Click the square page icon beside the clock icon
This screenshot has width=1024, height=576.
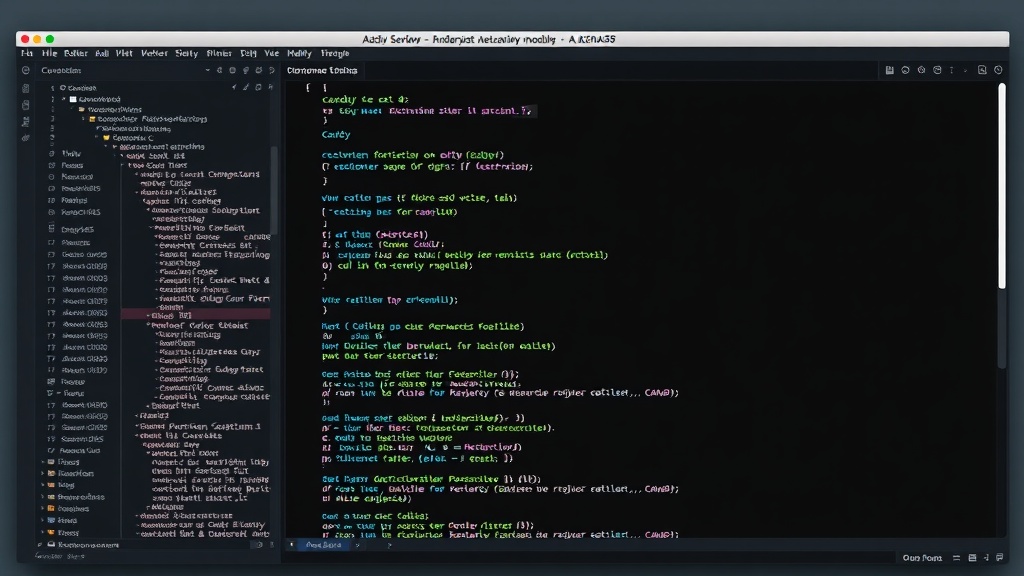point(982,70)
